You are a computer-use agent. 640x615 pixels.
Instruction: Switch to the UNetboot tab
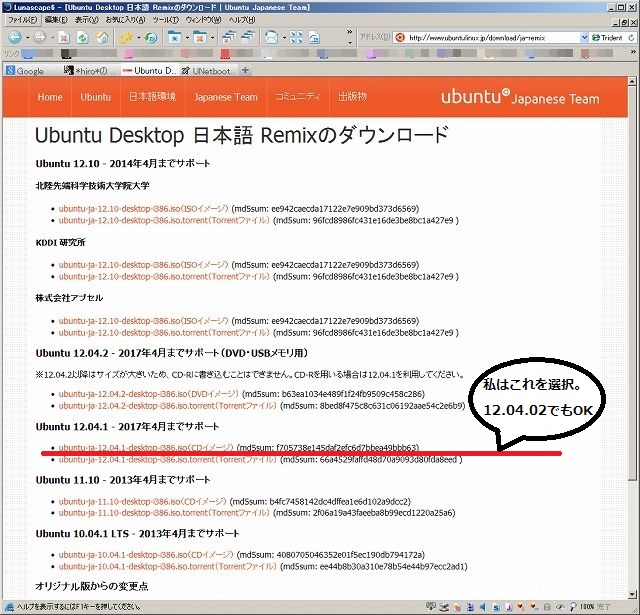coord(208,71)
